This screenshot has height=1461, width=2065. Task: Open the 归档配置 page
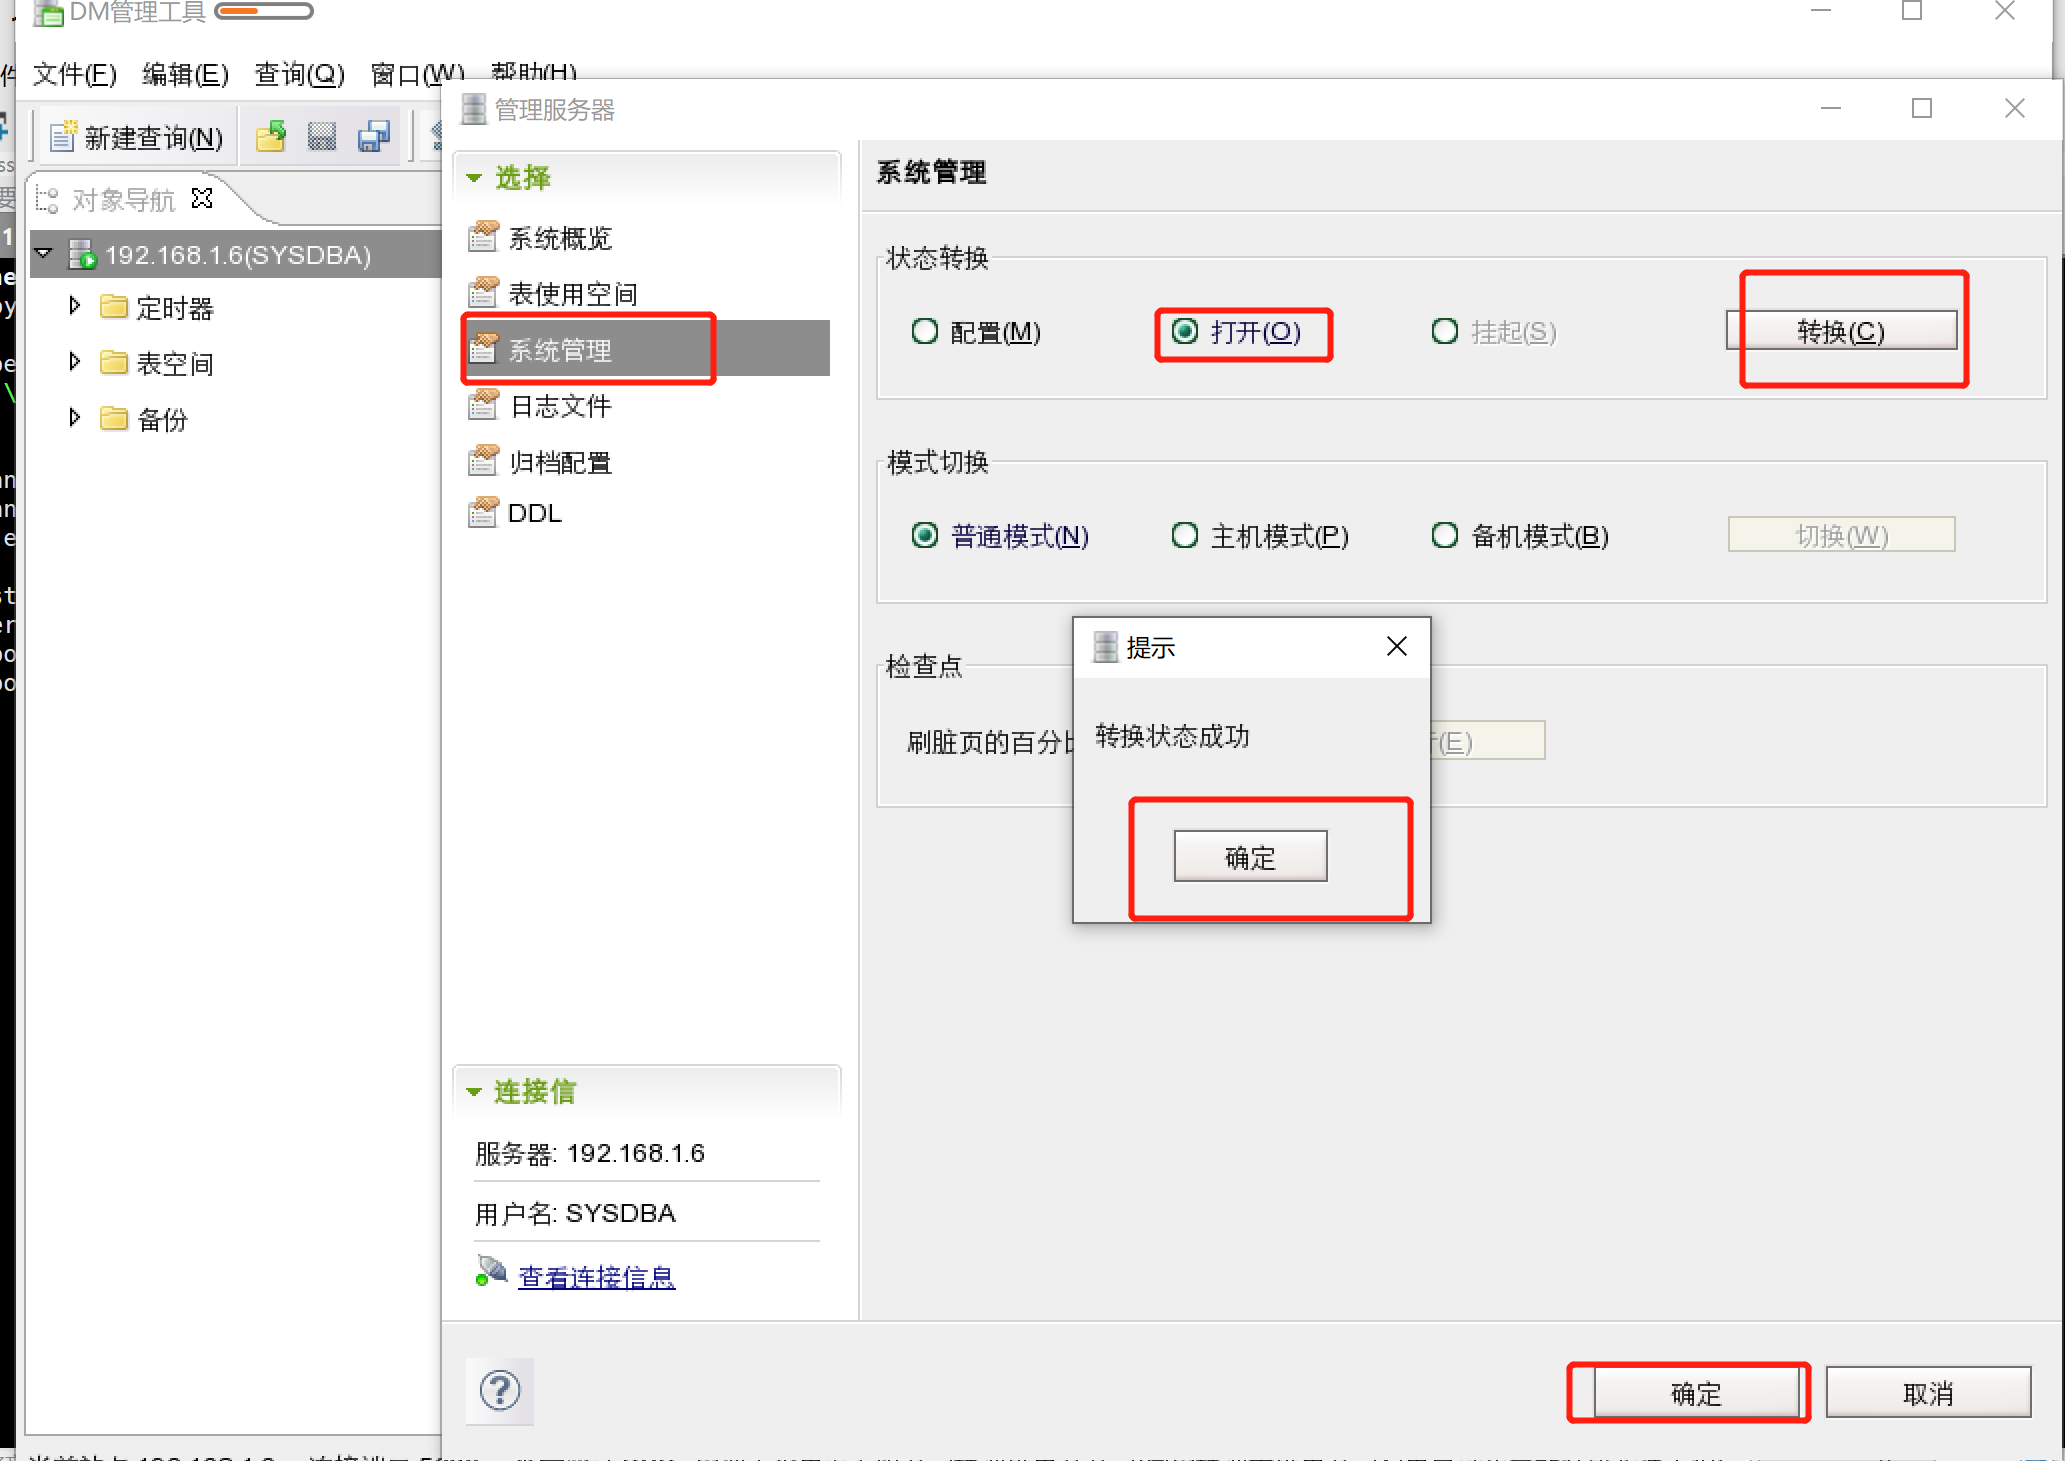coord(559,462)
